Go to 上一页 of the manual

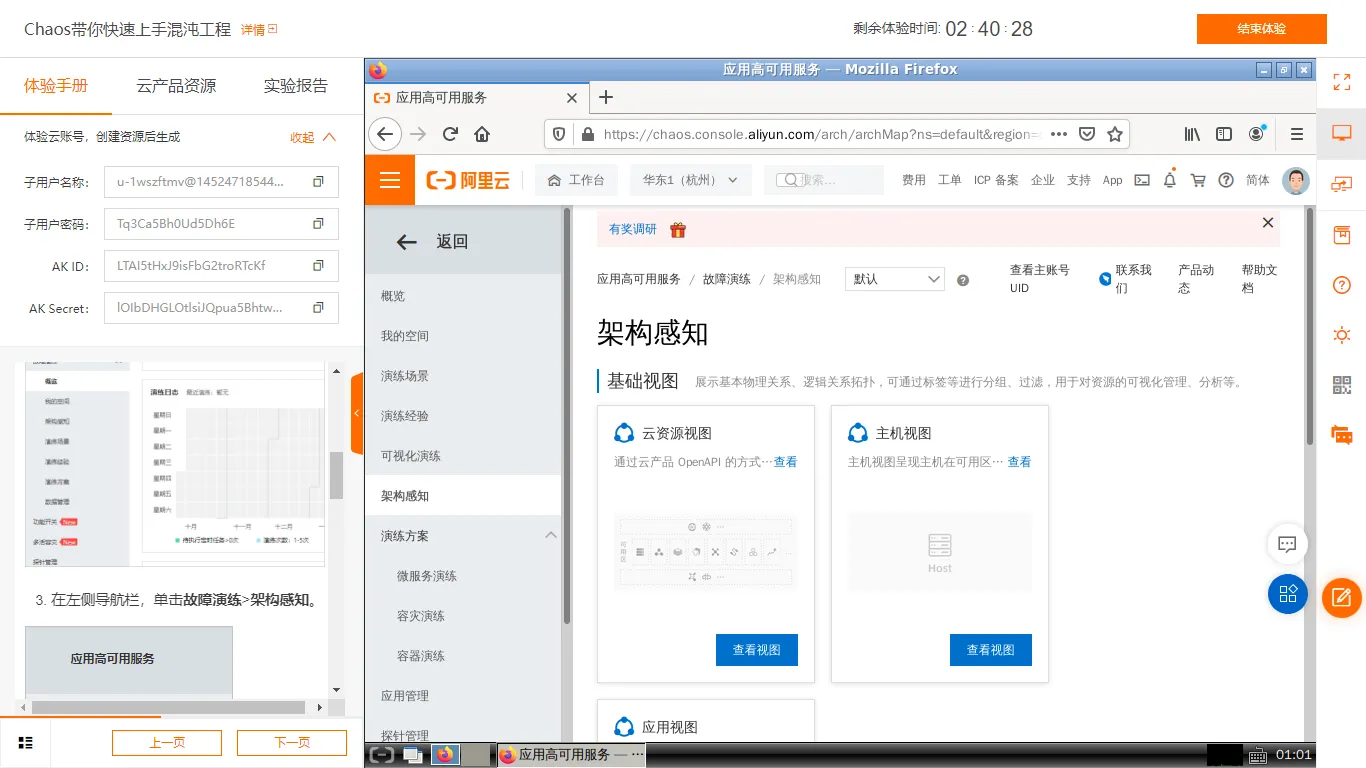point(167,743)
